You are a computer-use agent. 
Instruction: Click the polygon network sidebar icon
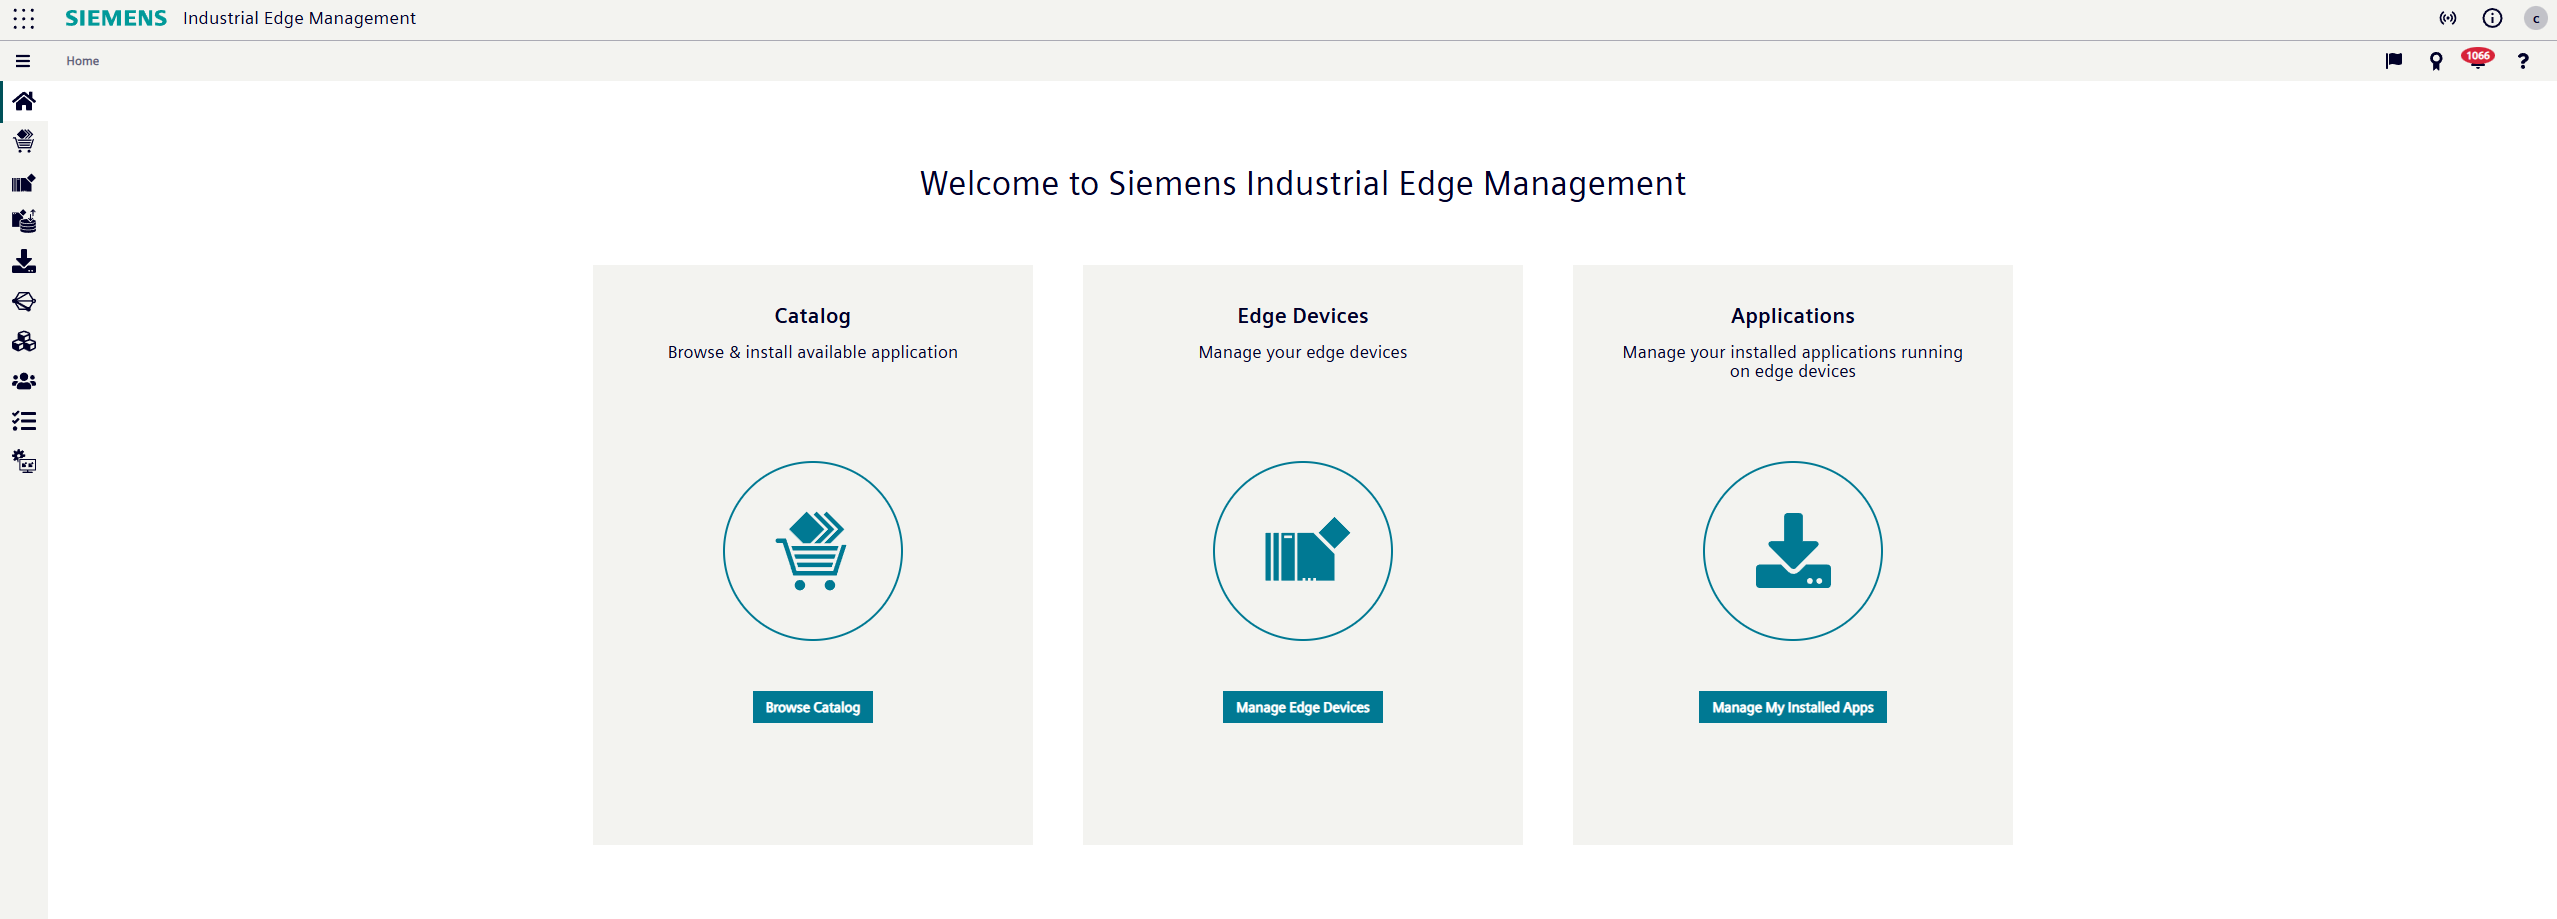pyautogui.click(x=24, y=302)
